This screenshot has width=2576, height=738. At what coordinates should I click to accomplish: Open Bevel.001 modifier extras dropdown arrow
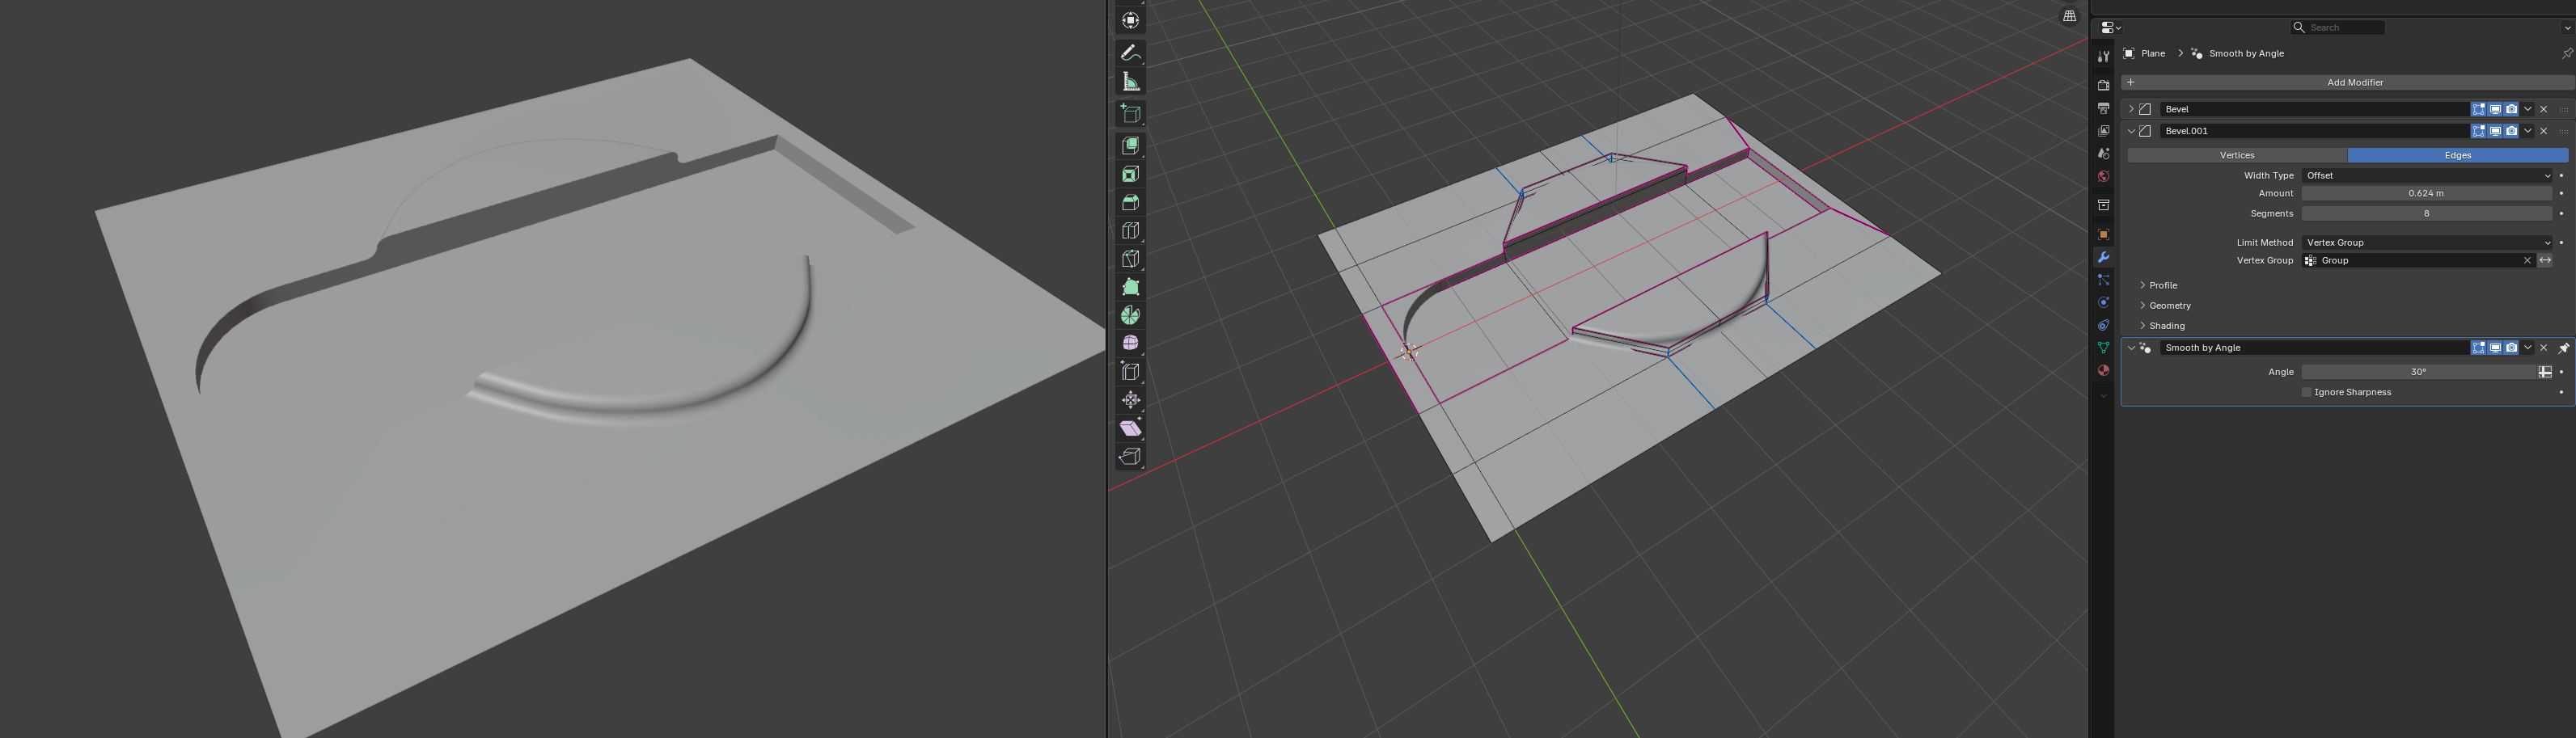pos(2527,131)
